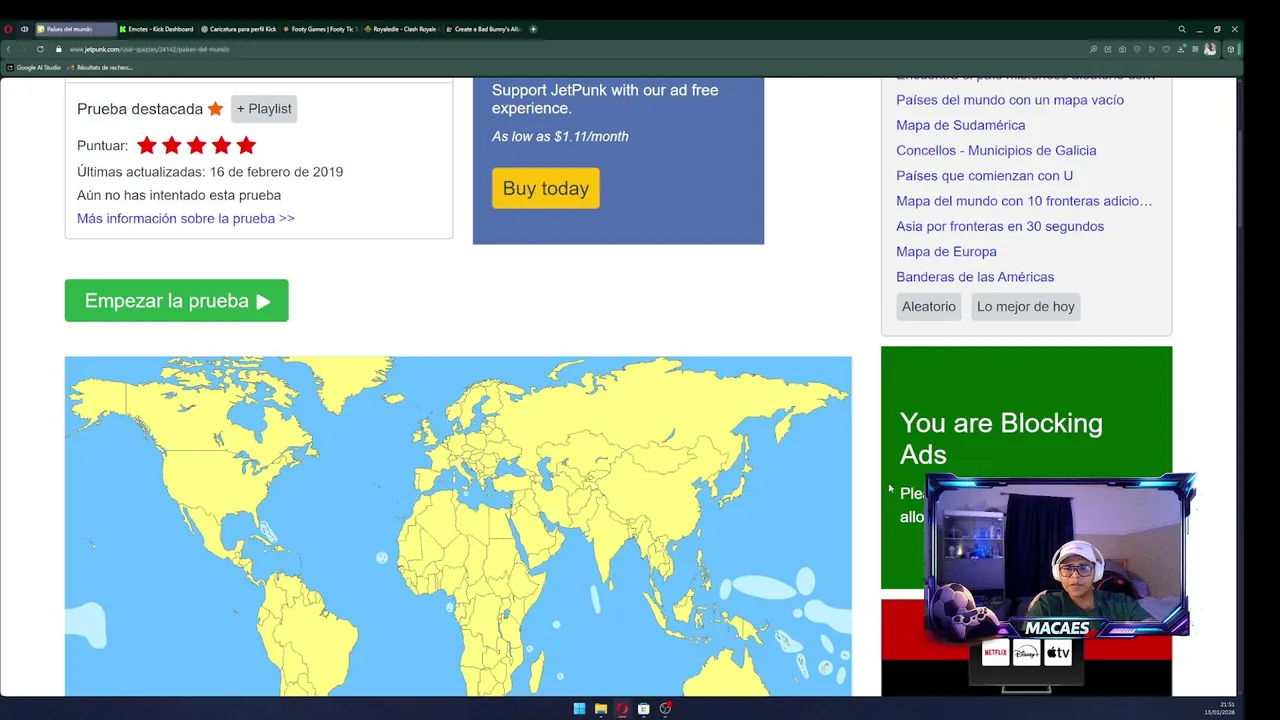Click the find-in-page magnifier toolbar icon

click(1093, 49)
